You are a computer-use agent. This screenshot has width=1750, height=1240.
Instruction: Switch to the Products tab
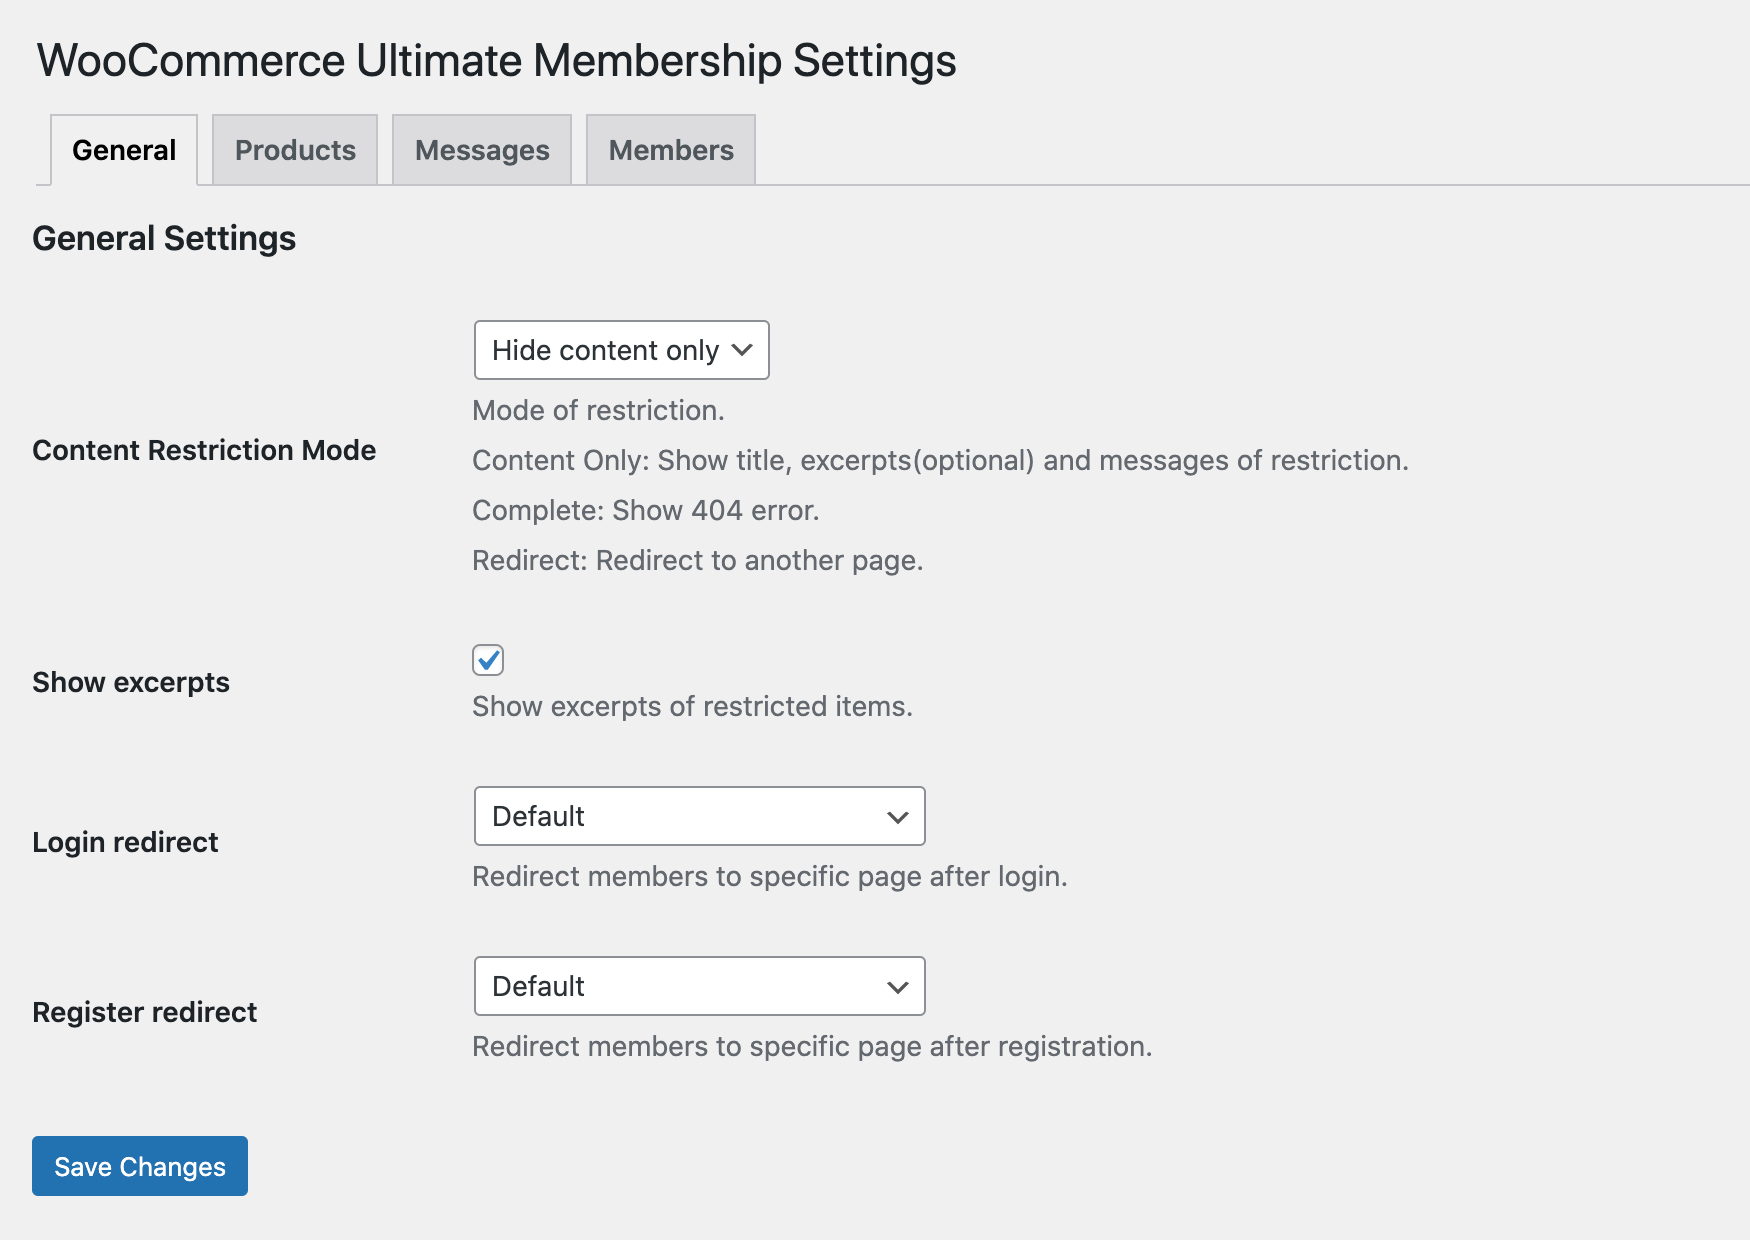295,149
